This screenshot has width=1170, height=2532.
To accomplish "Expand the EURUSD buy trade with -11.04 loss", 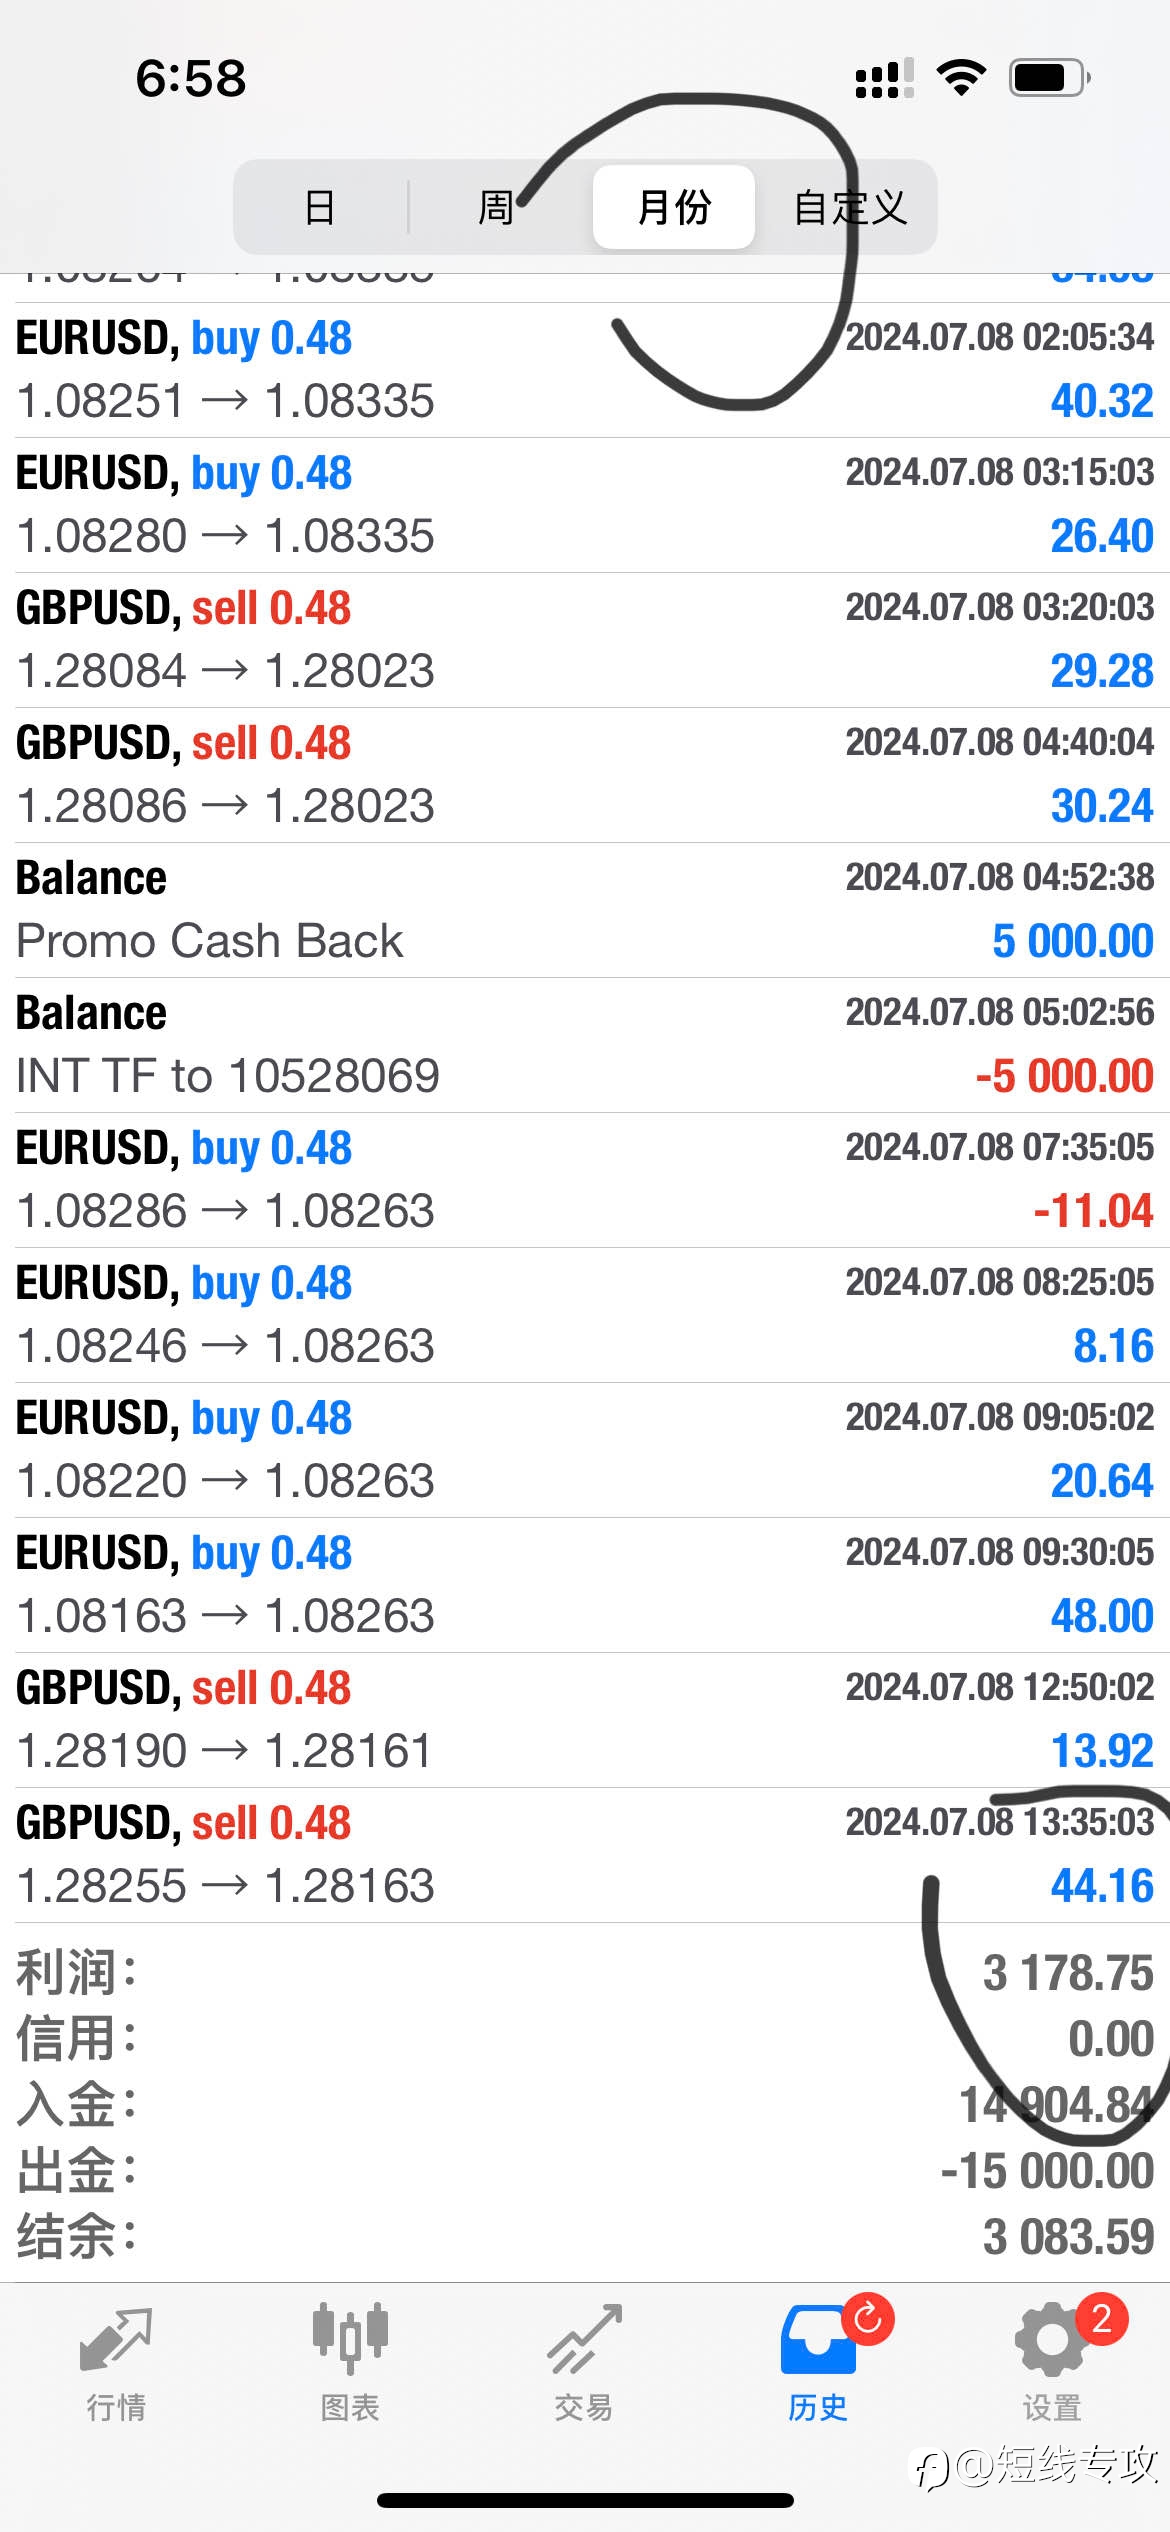I will coord(585,1180).
